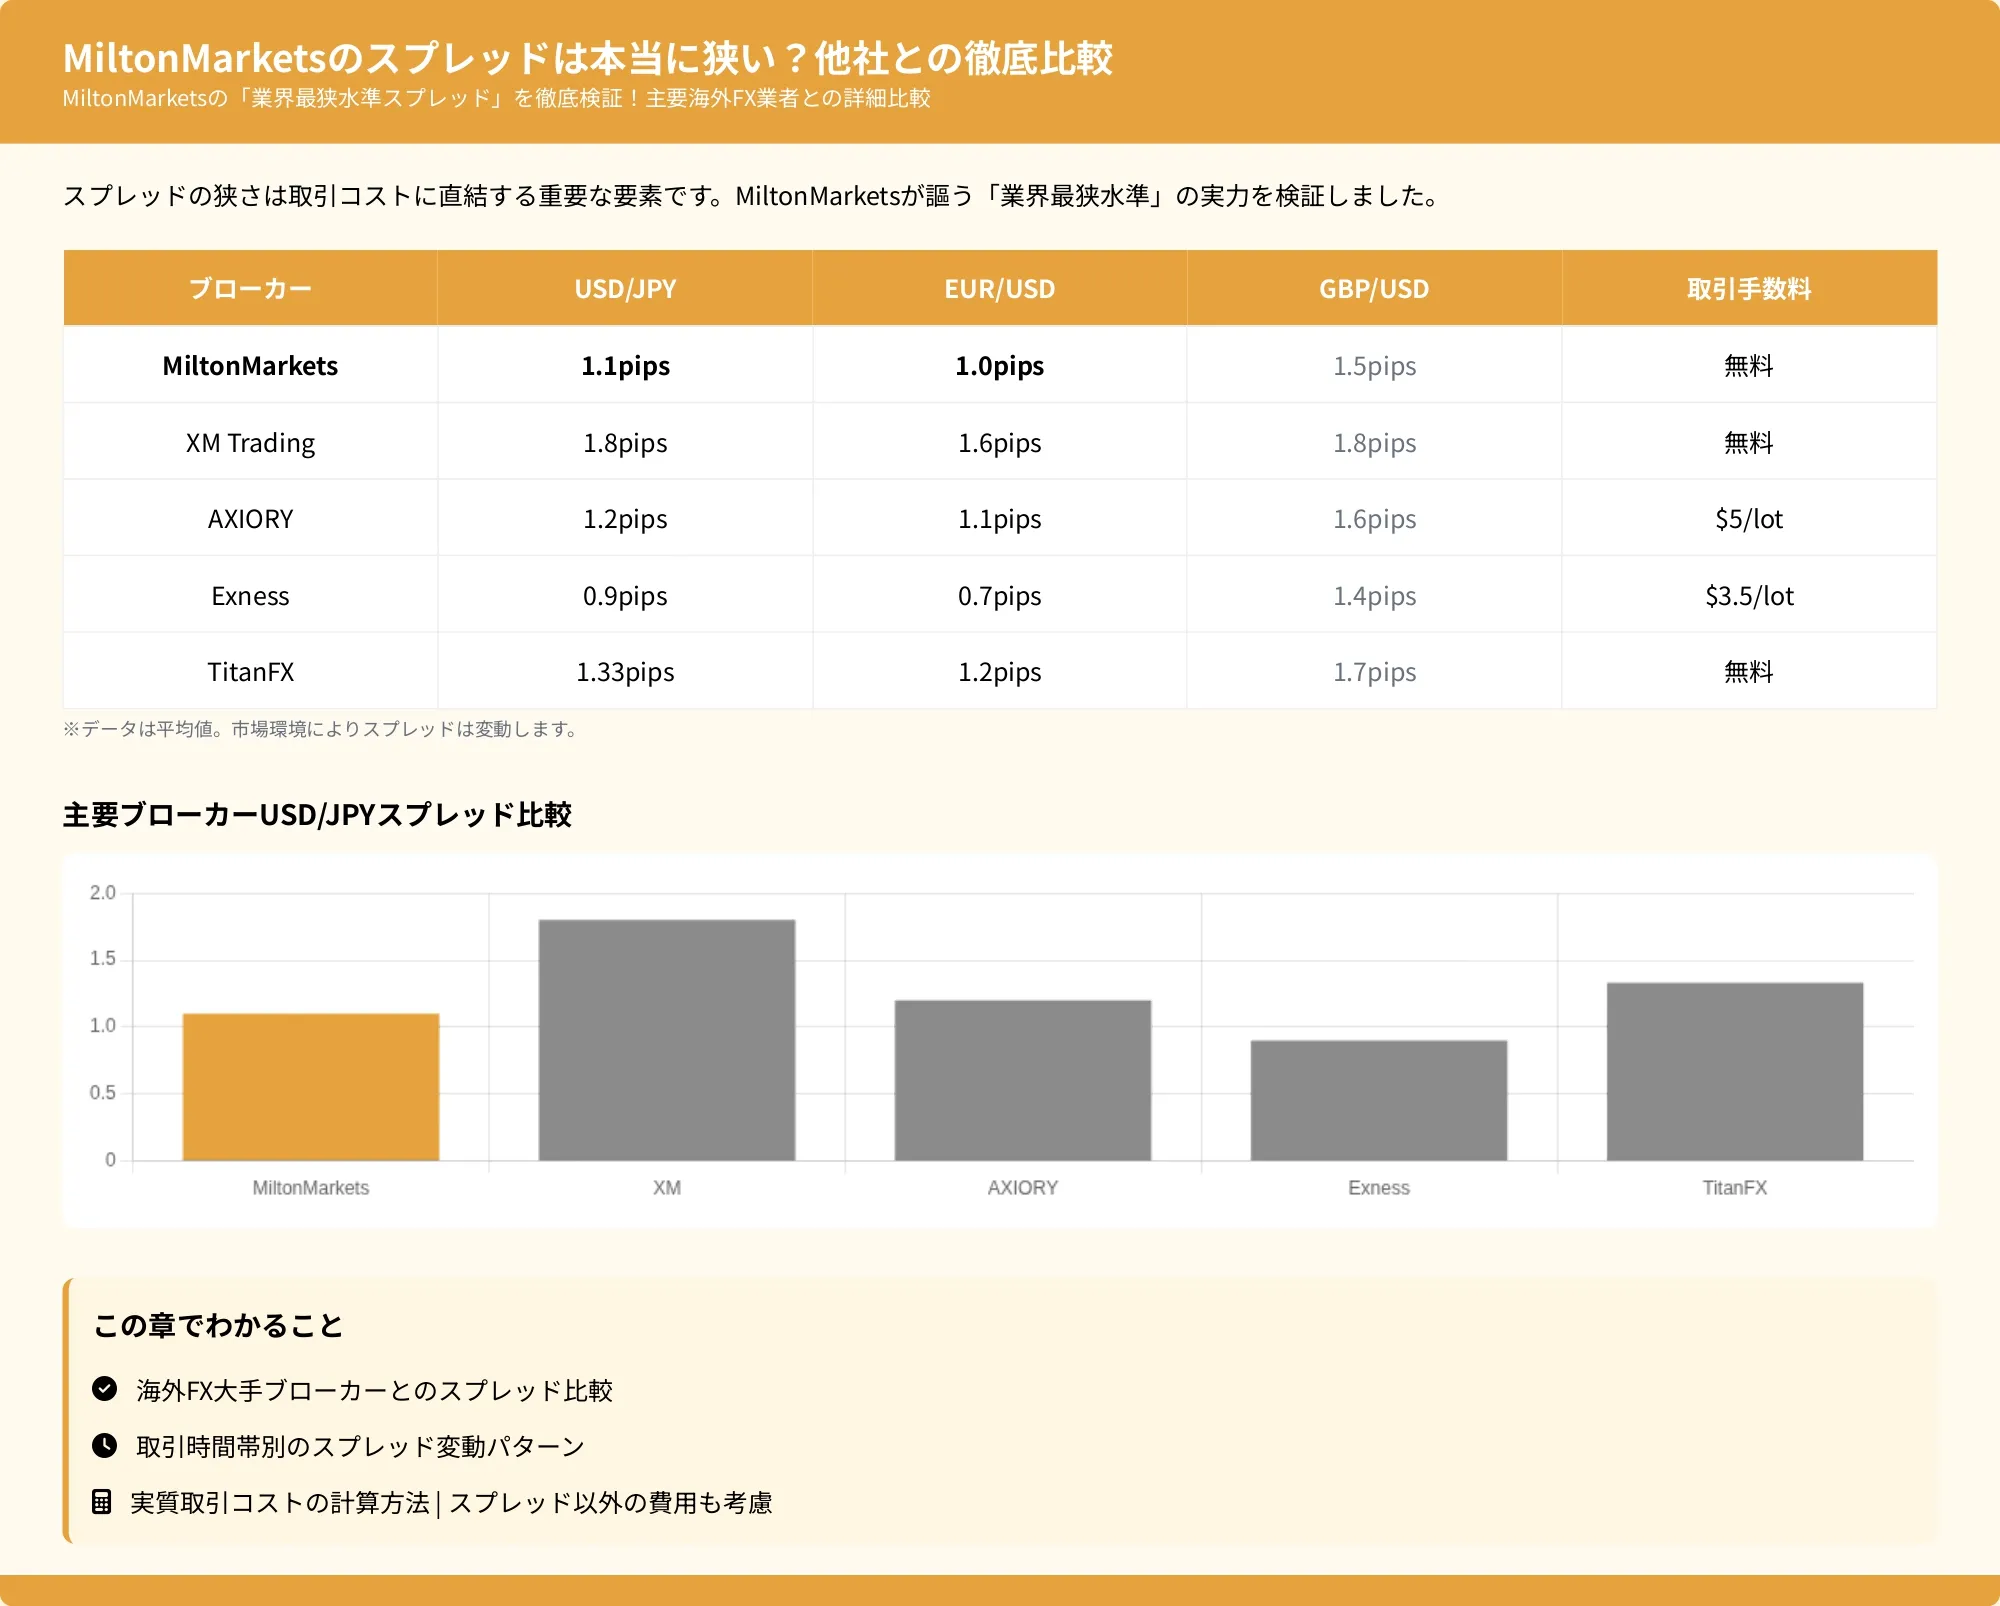This screenshot has width=2000, height=1606.
Task: Click the USD/JPY column header
Action: pos(625,289)
